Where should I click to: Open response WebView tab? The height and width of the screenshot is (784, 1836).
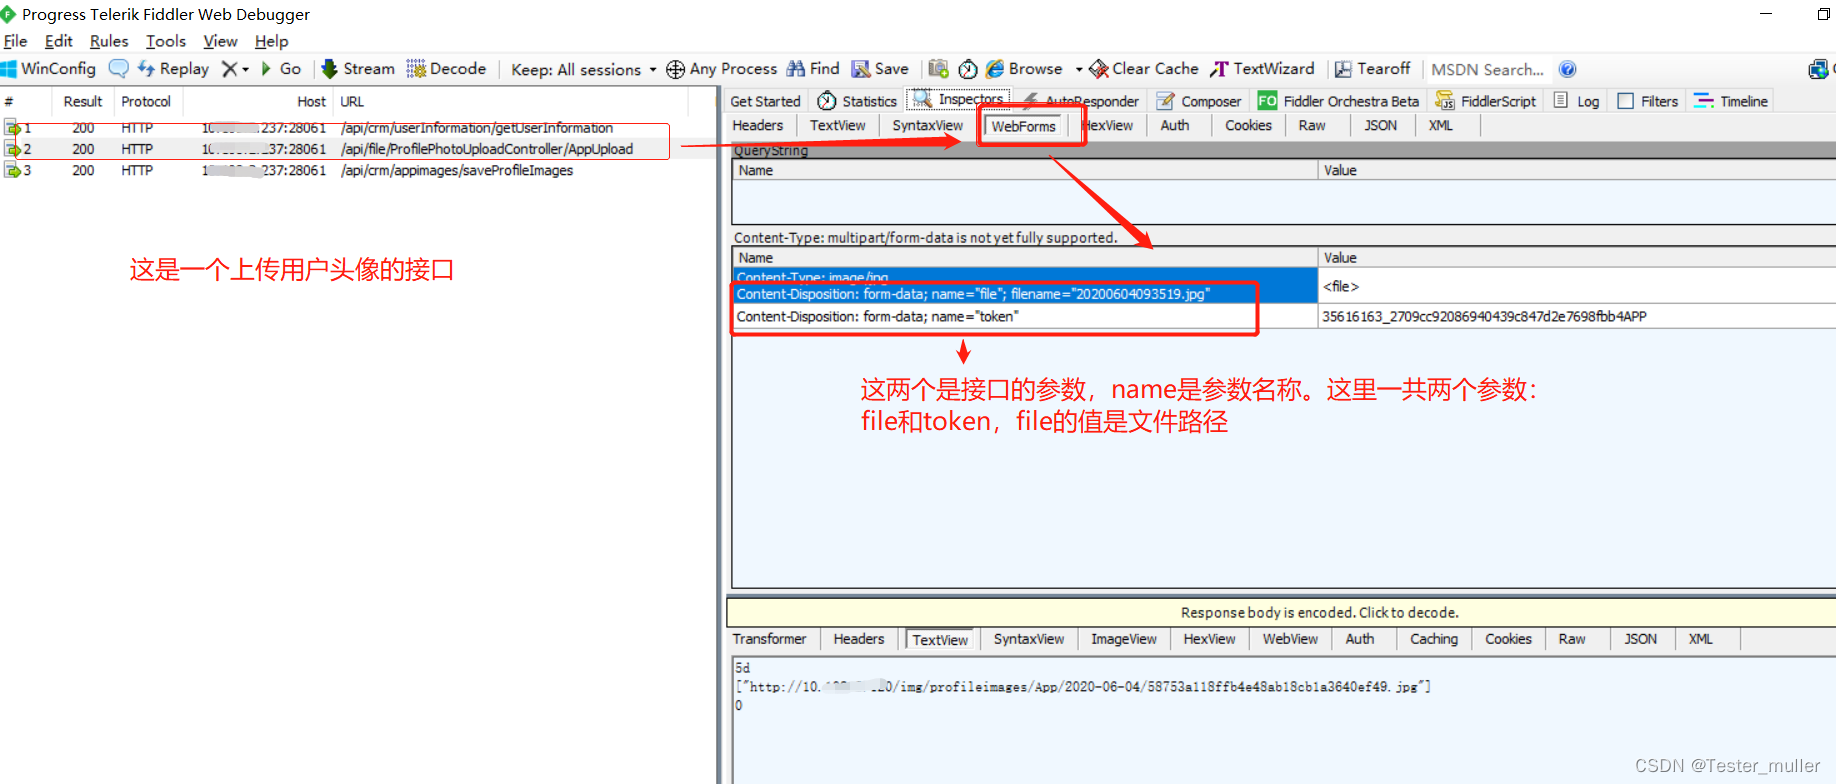[x=1290, y=639]
